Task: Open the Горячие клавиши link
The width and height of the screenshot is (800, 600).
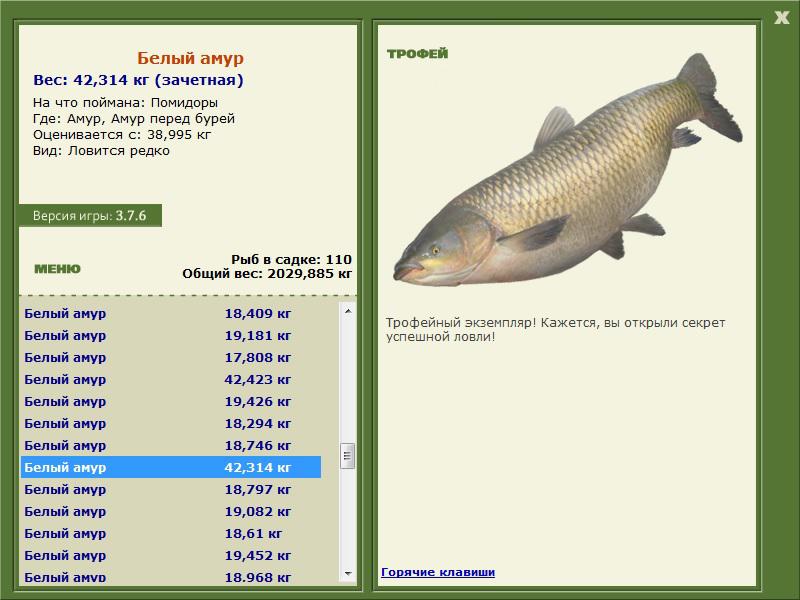Action: pyautogui.click(x=438, y=572)
